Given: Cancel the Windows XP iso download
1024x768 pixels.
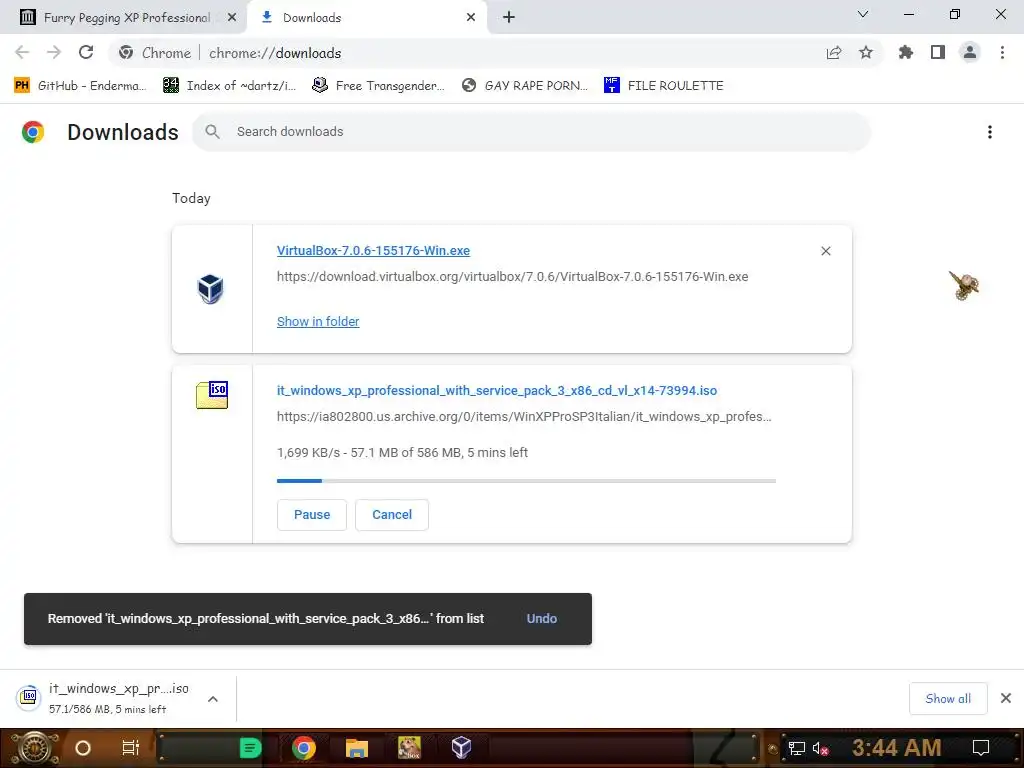Looking at the screenshot, I should pos(392,515).
